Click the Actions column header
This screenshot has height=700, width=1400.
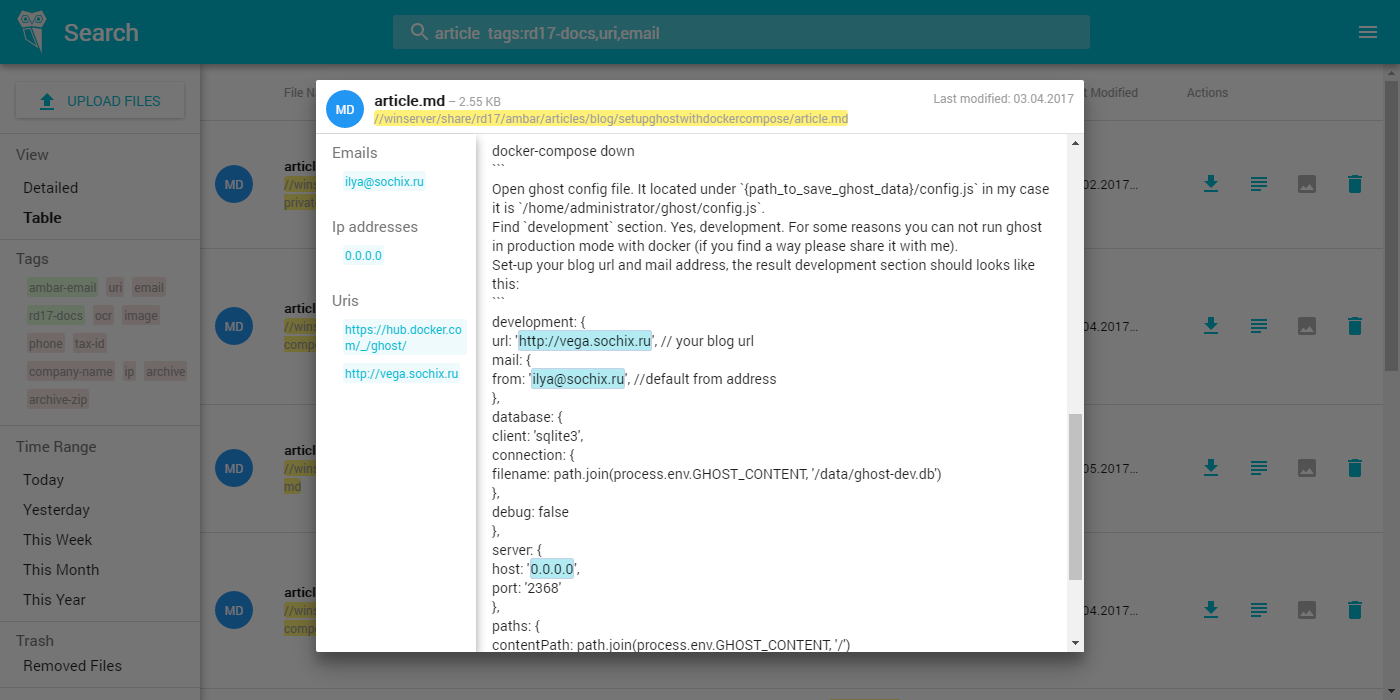pyautogui.click(x=1207, y=93)
